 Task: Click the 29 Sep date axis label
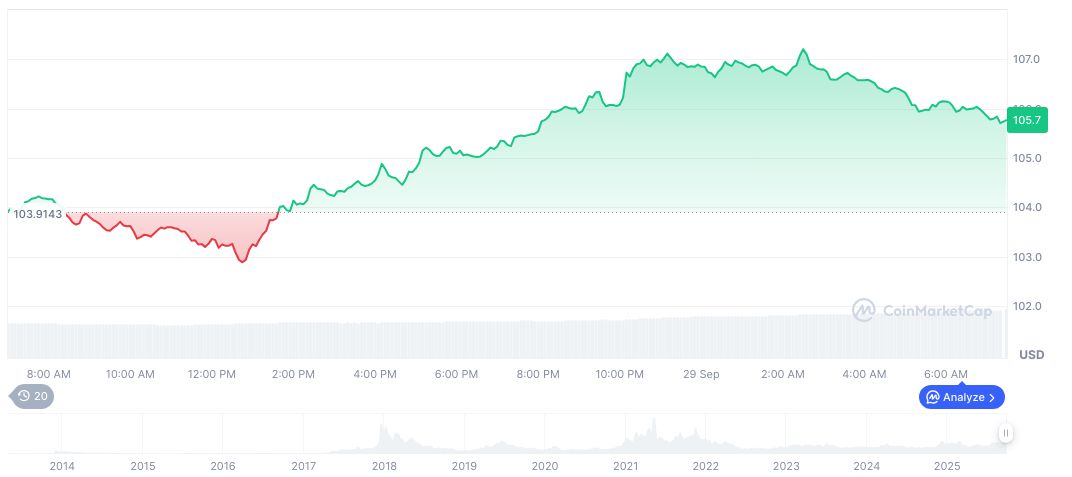[x=701, y=374]
